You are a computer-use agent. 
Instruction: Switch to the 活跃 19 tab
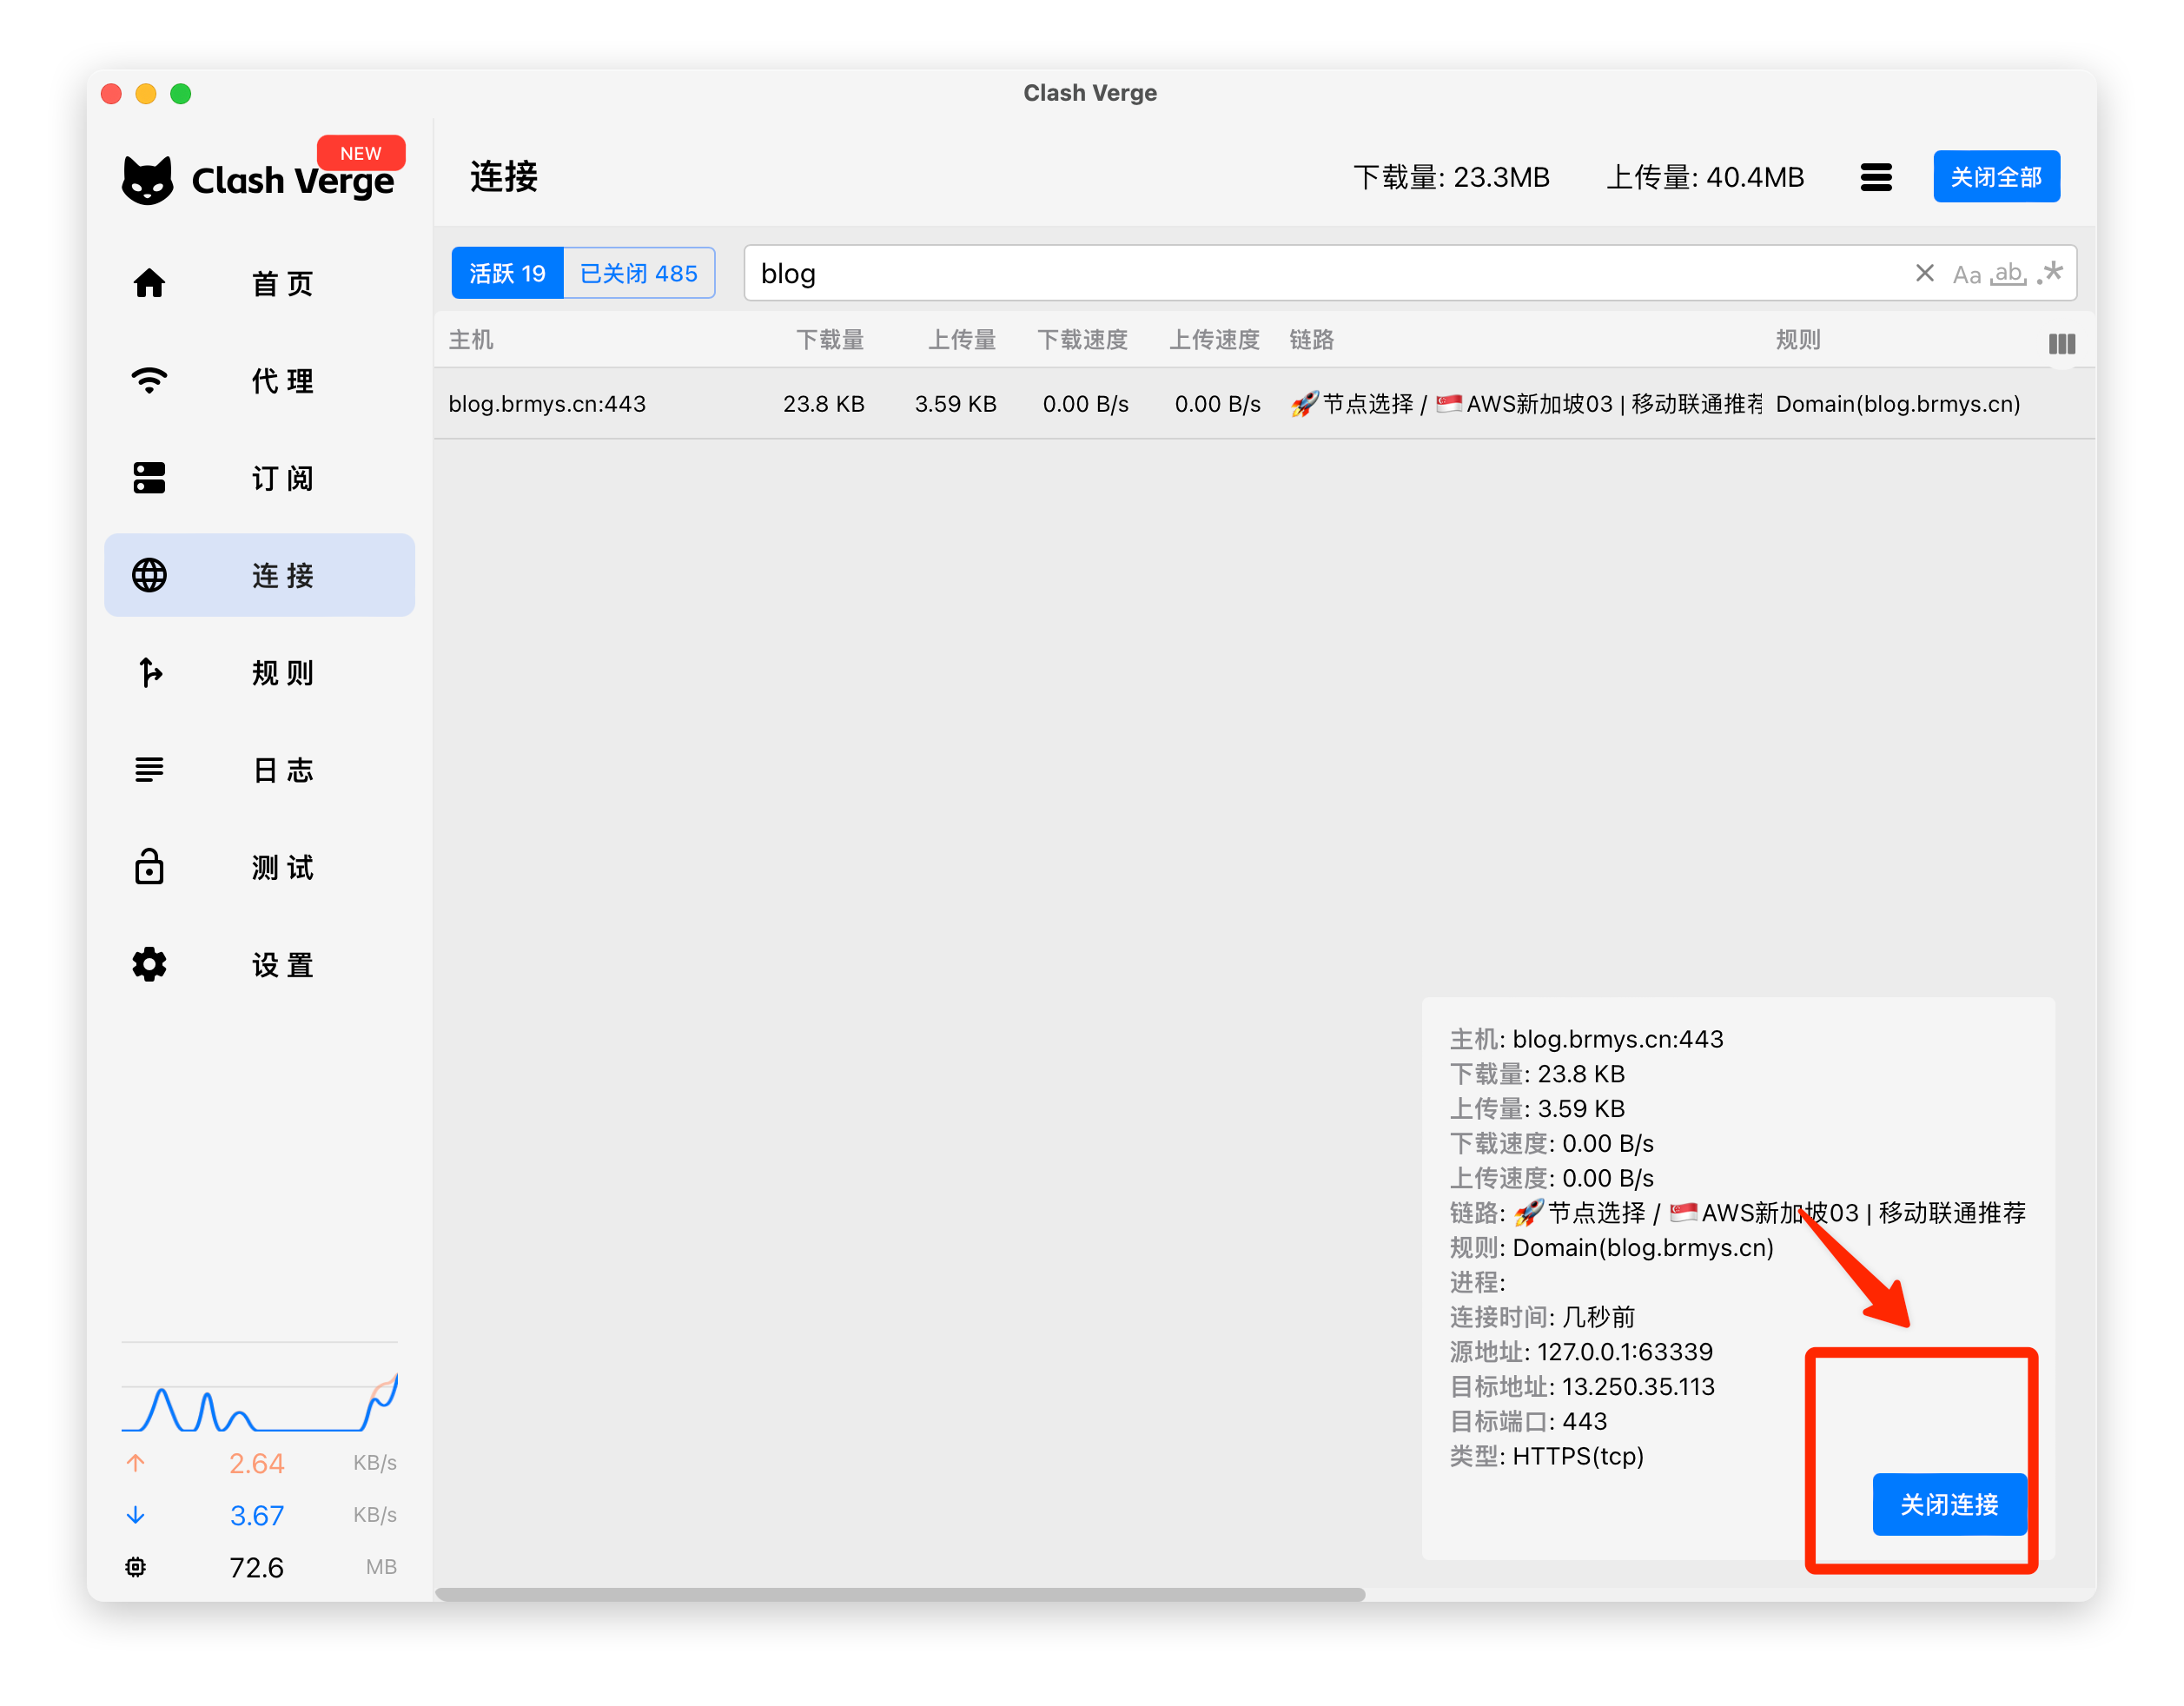pyautogui.click(x=508, y=273)
